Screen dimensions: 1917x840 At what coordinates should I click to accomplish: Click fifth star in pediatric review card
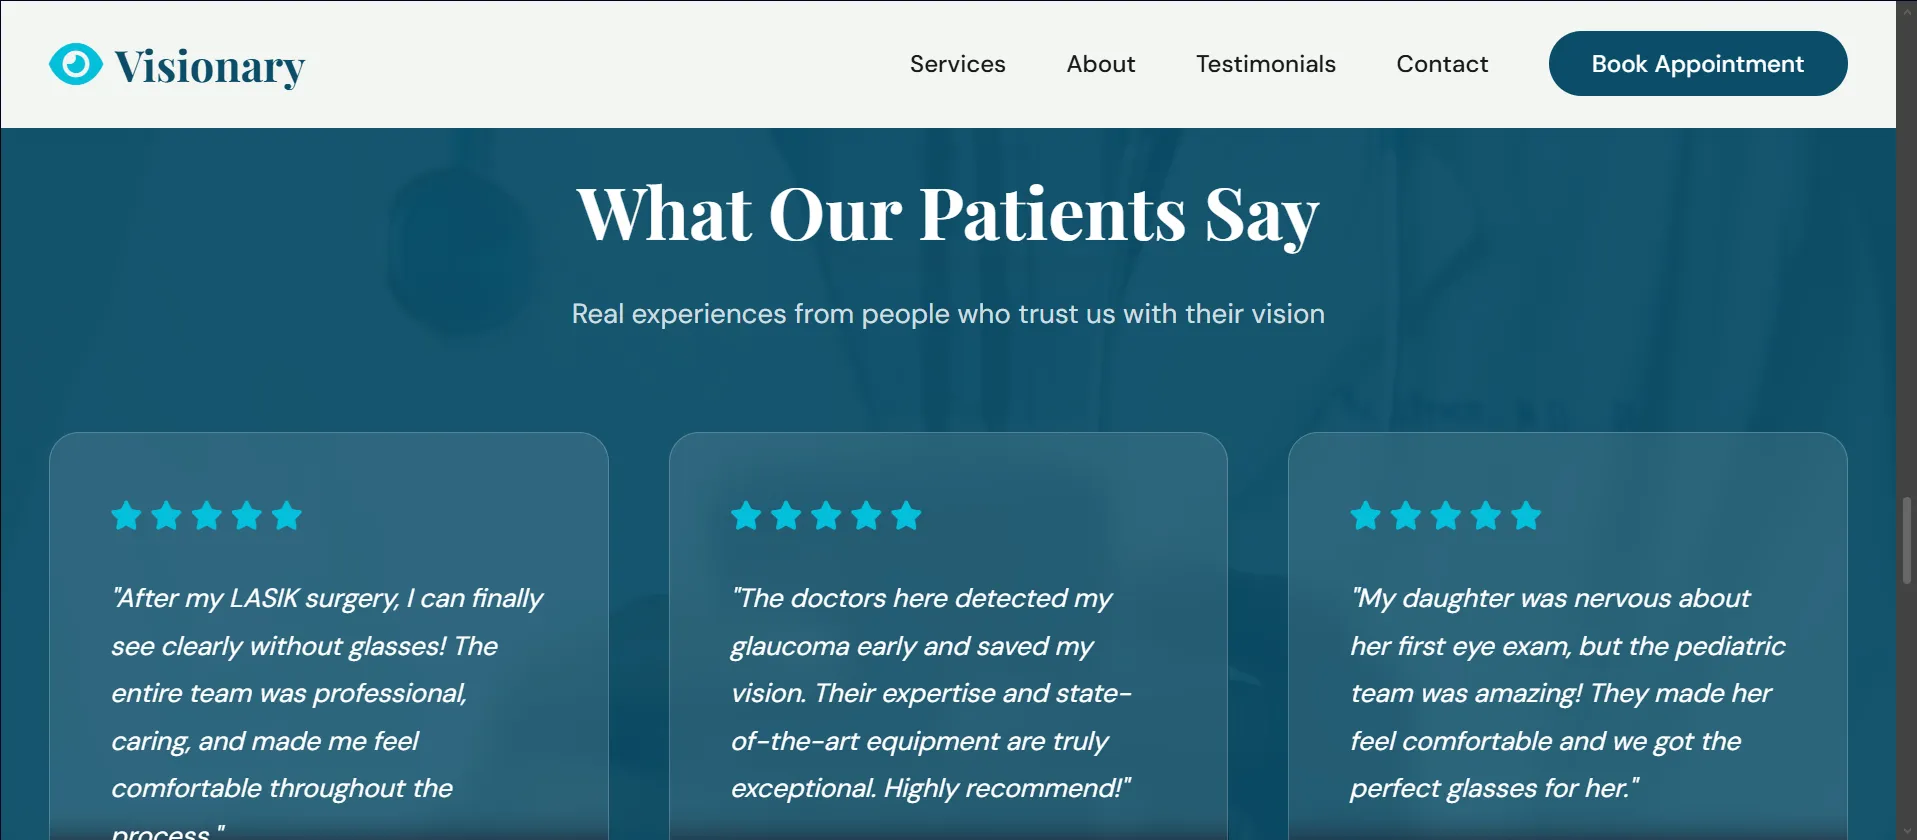(x=1526, y=516)
